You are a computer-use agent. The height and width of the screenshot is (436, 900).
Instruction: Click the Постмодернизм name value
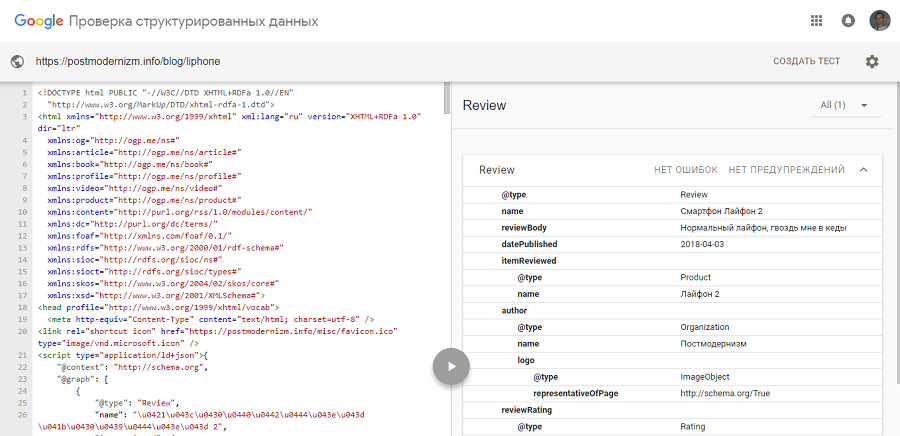tap(713, 344)
